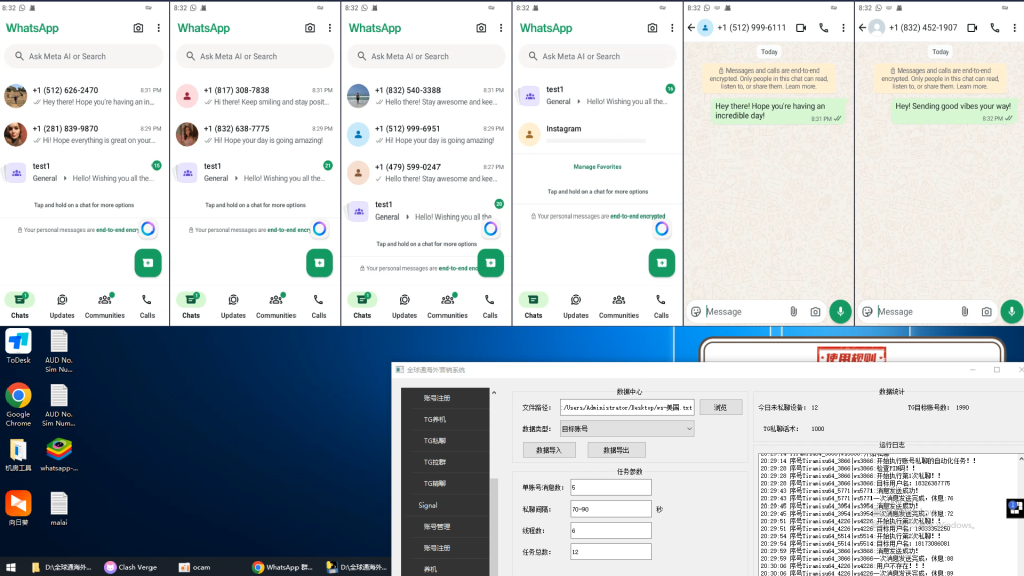Open chat with +1 (512) 626-2470
Image resolution: width=1024 pixels, height=576 pixels.
click(x=85, y=95)
